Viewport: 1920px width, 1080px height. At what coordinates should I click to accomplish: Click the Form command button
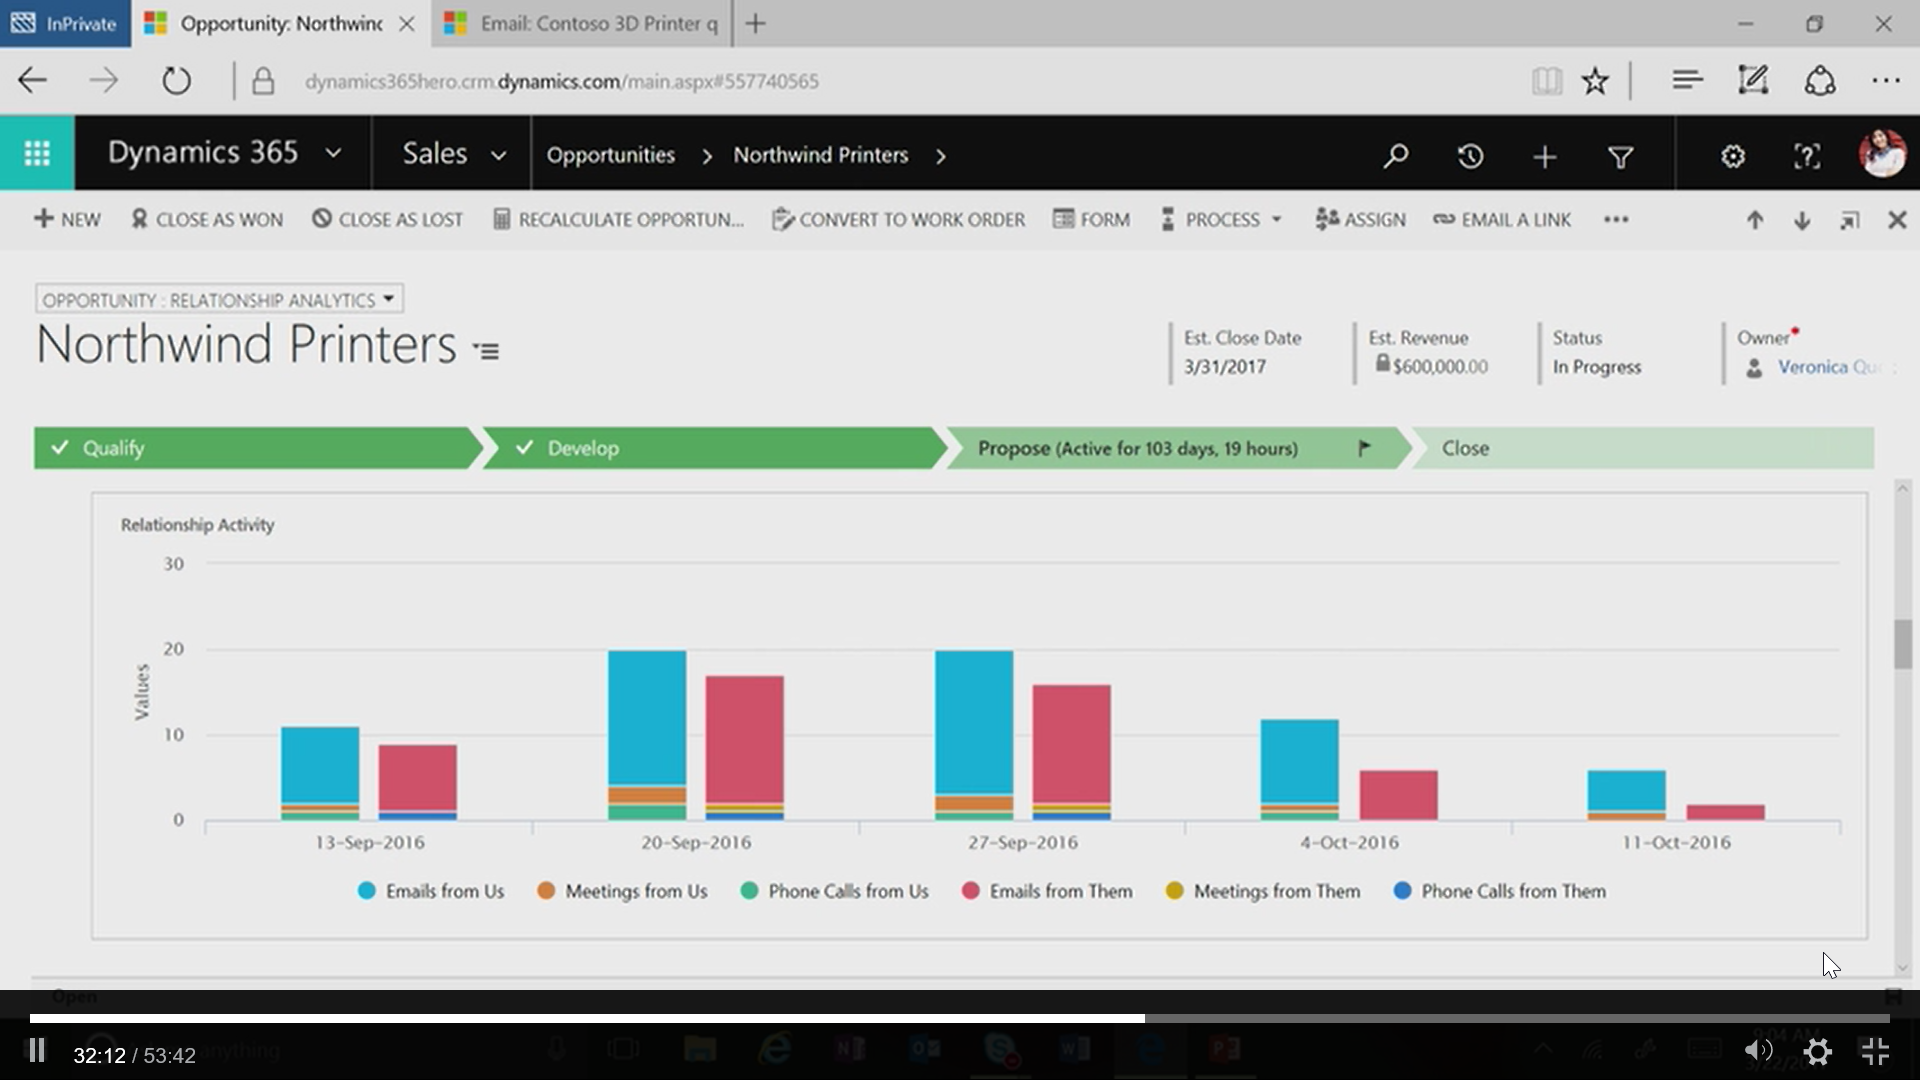(1091, 220)
